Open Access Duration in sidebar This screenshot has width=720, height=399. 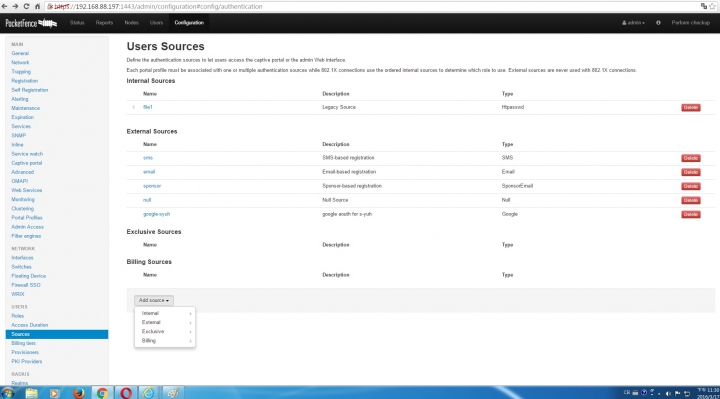coord(29,325)
